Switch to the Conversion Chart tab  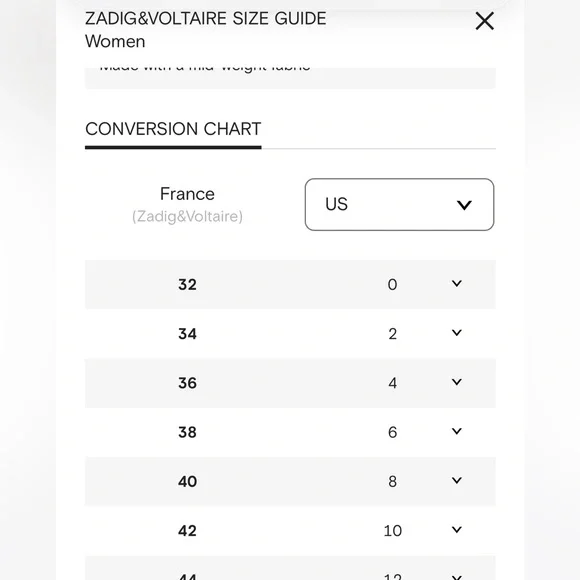point(173,129)
